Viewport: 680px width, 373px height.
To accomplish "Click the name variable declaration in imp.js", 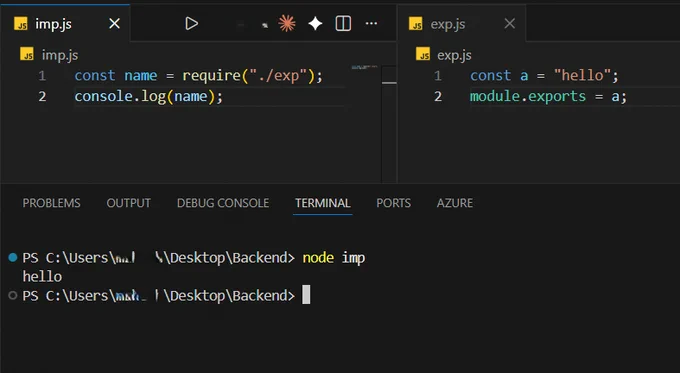I will [x=141, y=76].
